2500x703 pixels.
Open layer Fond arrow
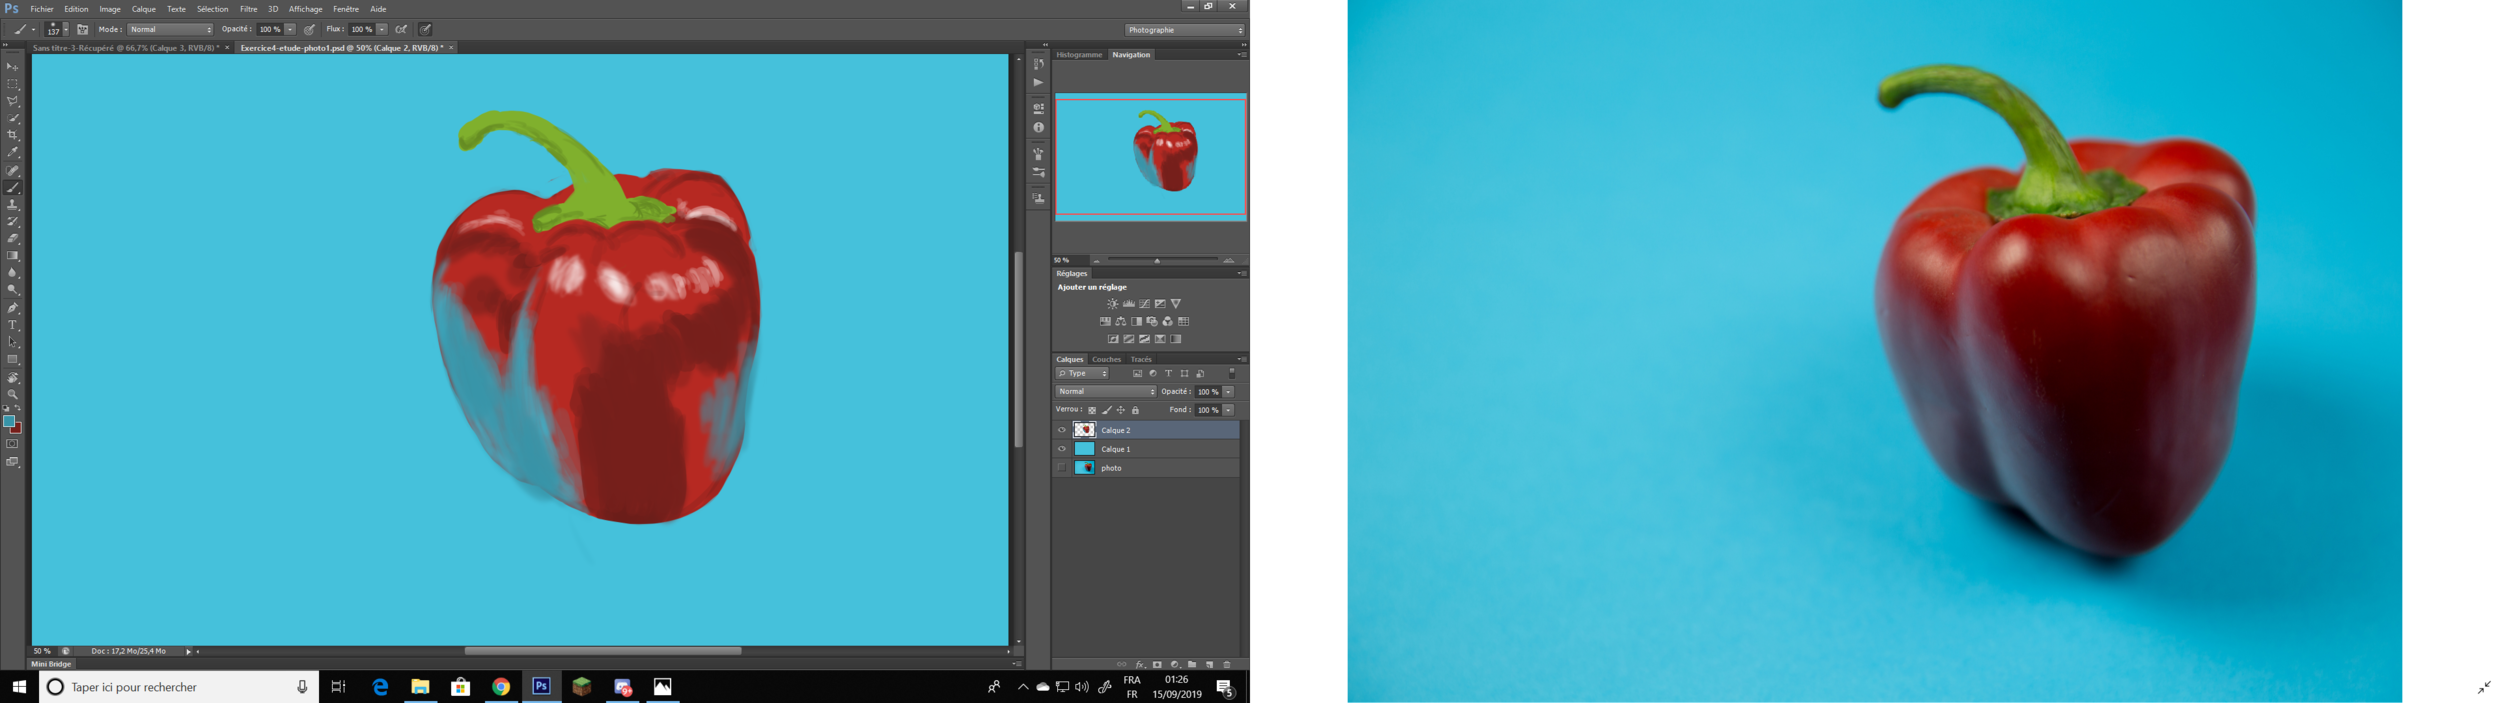(x=1229, y=410)
